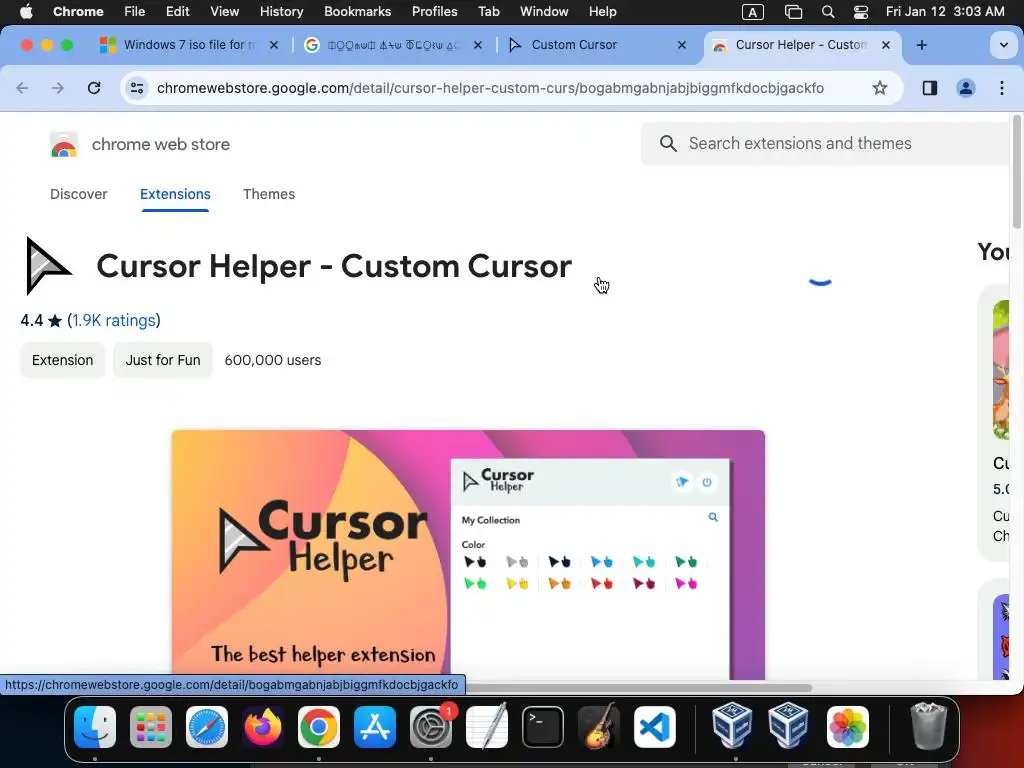Open the Trash in the Dock
The image size is (1024, 768).
(x=928, y=726)
